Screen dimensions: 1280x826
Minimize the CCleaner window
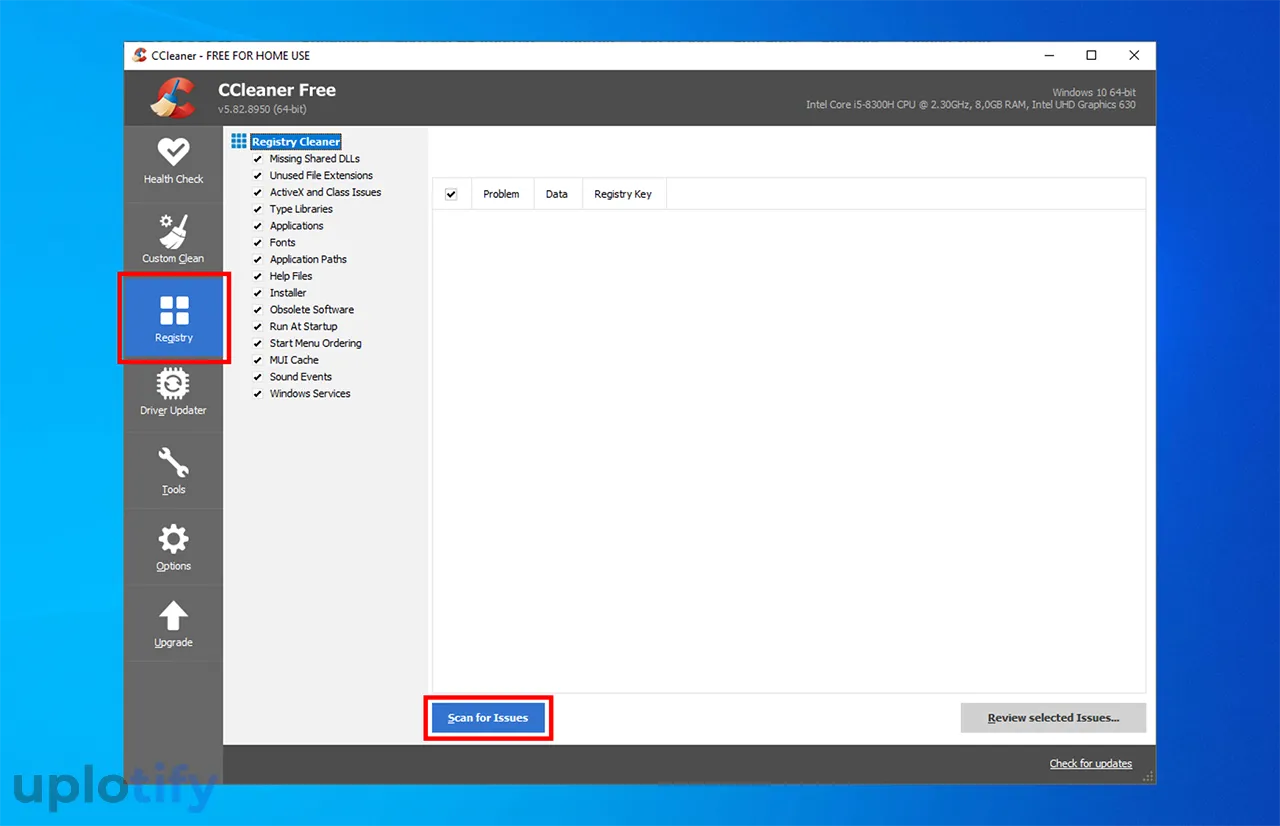click(x=1049, y=55)
